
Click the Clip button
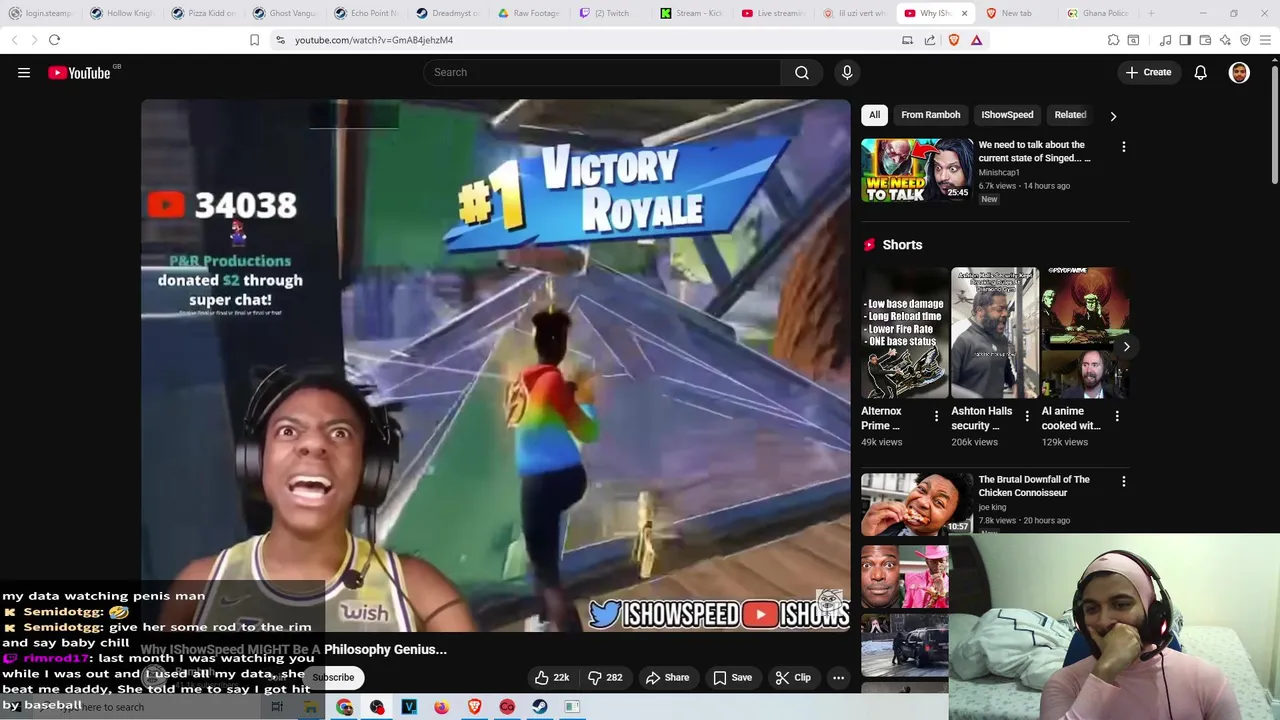pos(793,677)
